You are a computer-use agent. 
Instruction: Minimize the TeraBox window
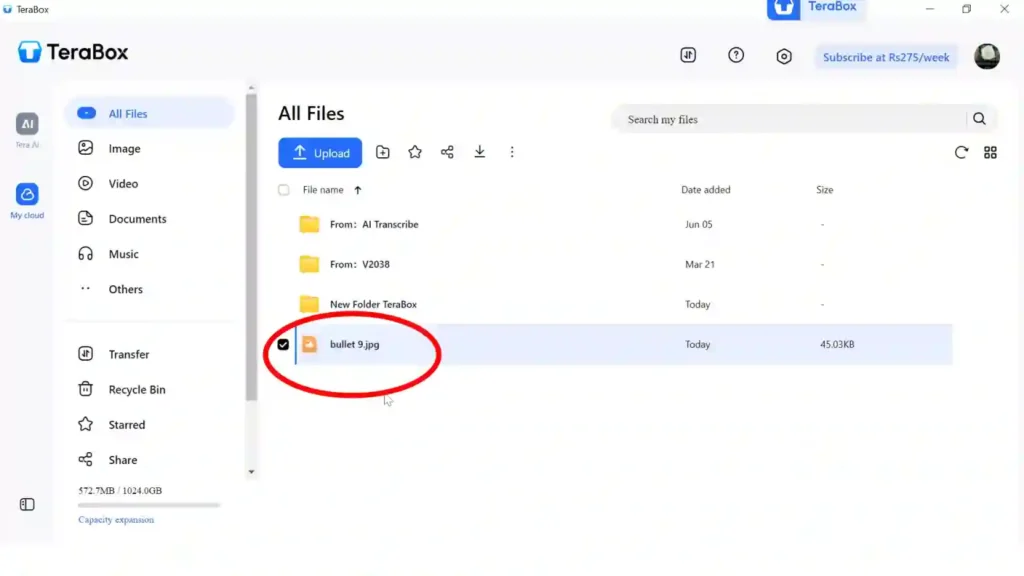click(929, 9)
